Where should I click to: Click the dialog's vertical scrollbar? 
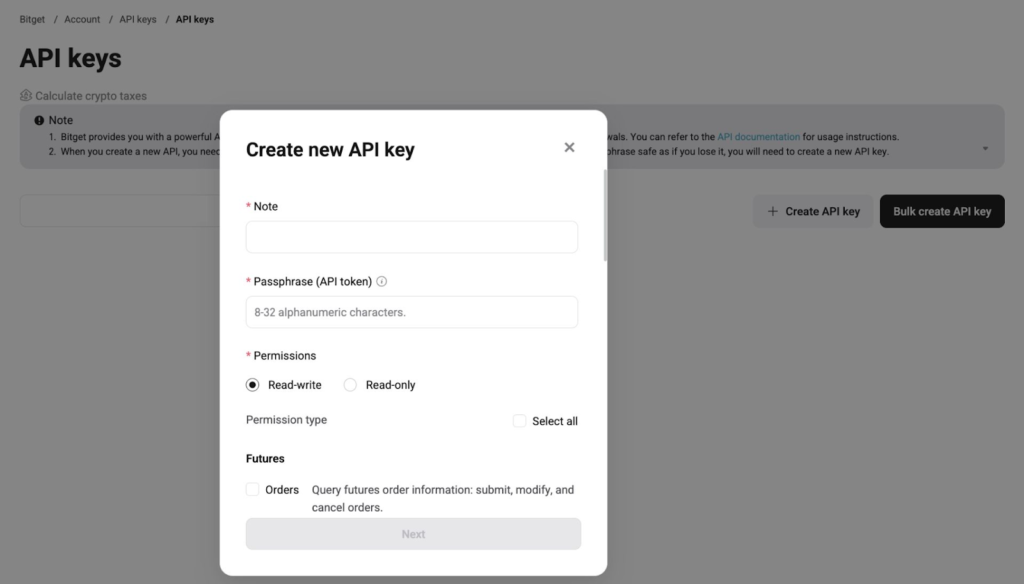pyautogui.click(x=605, y=215)
